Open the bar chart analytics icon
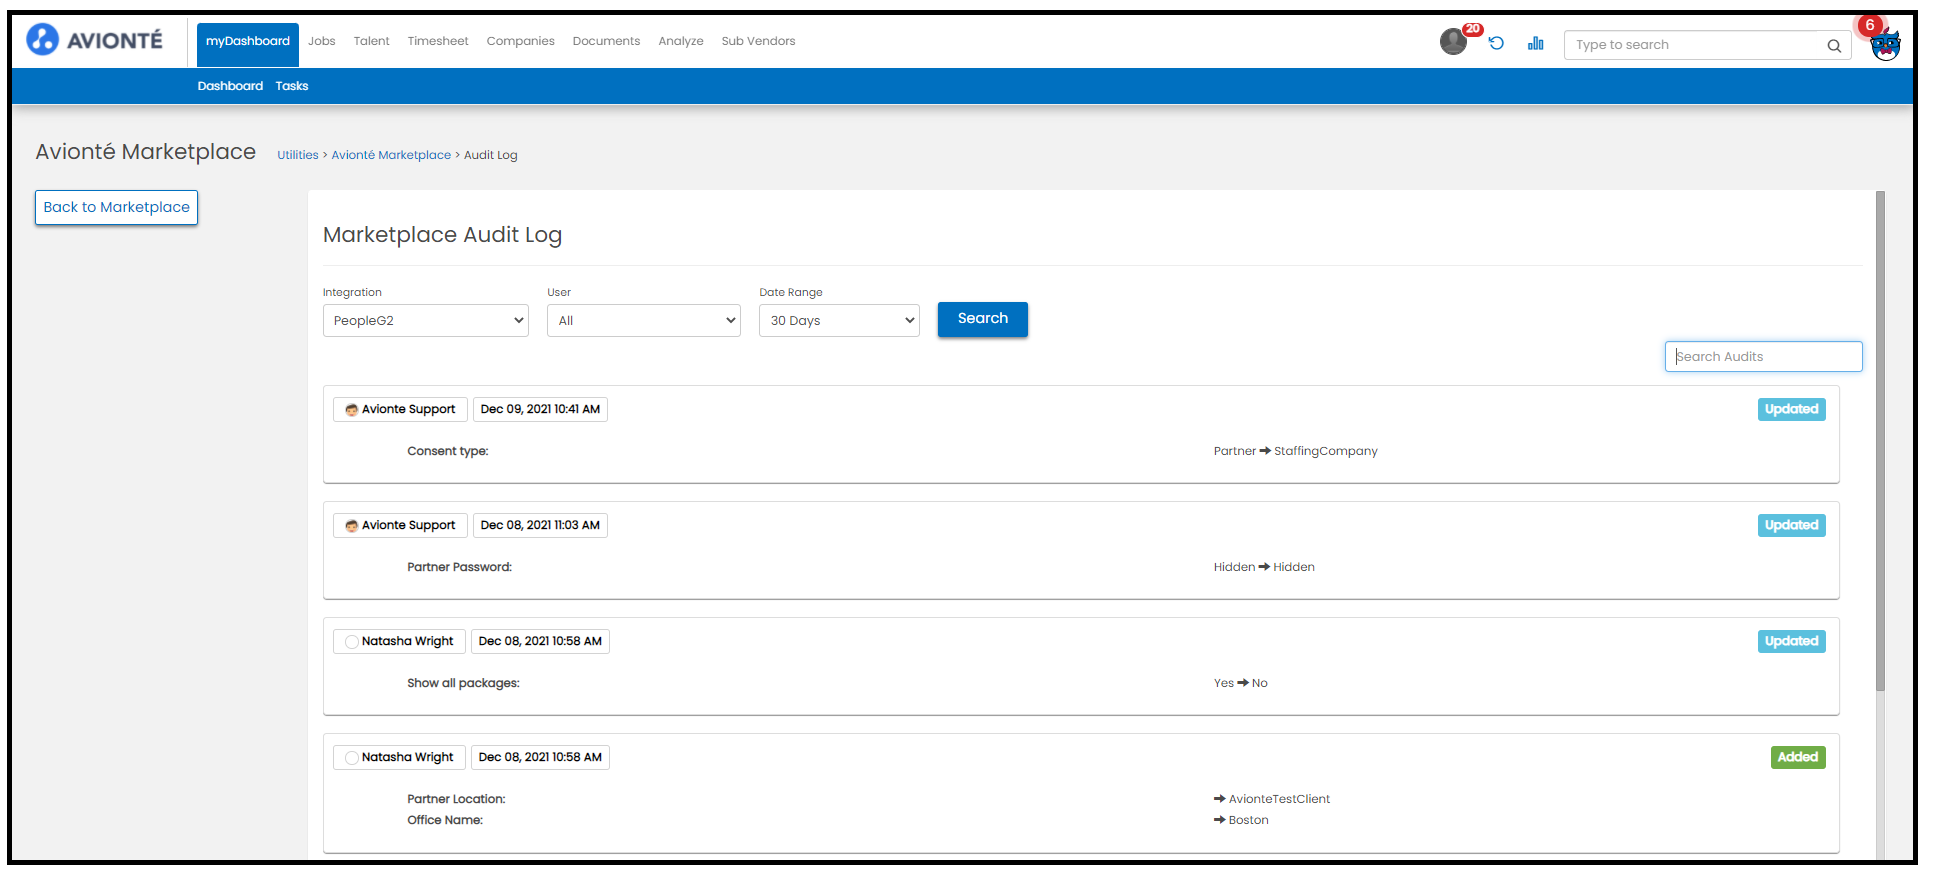This screenshot has height=877, width=1935. point(1535,43)
